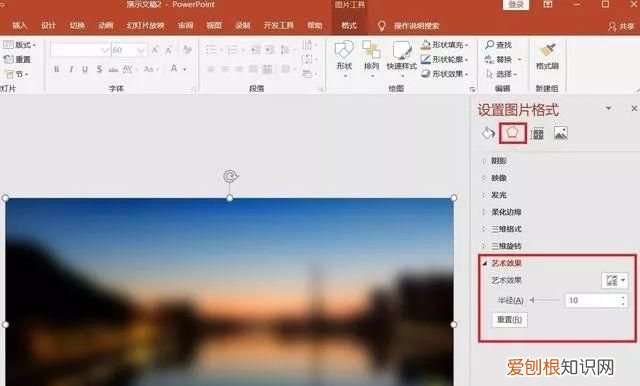Open the Fill & Line pane icon

[x=488, y=133]
